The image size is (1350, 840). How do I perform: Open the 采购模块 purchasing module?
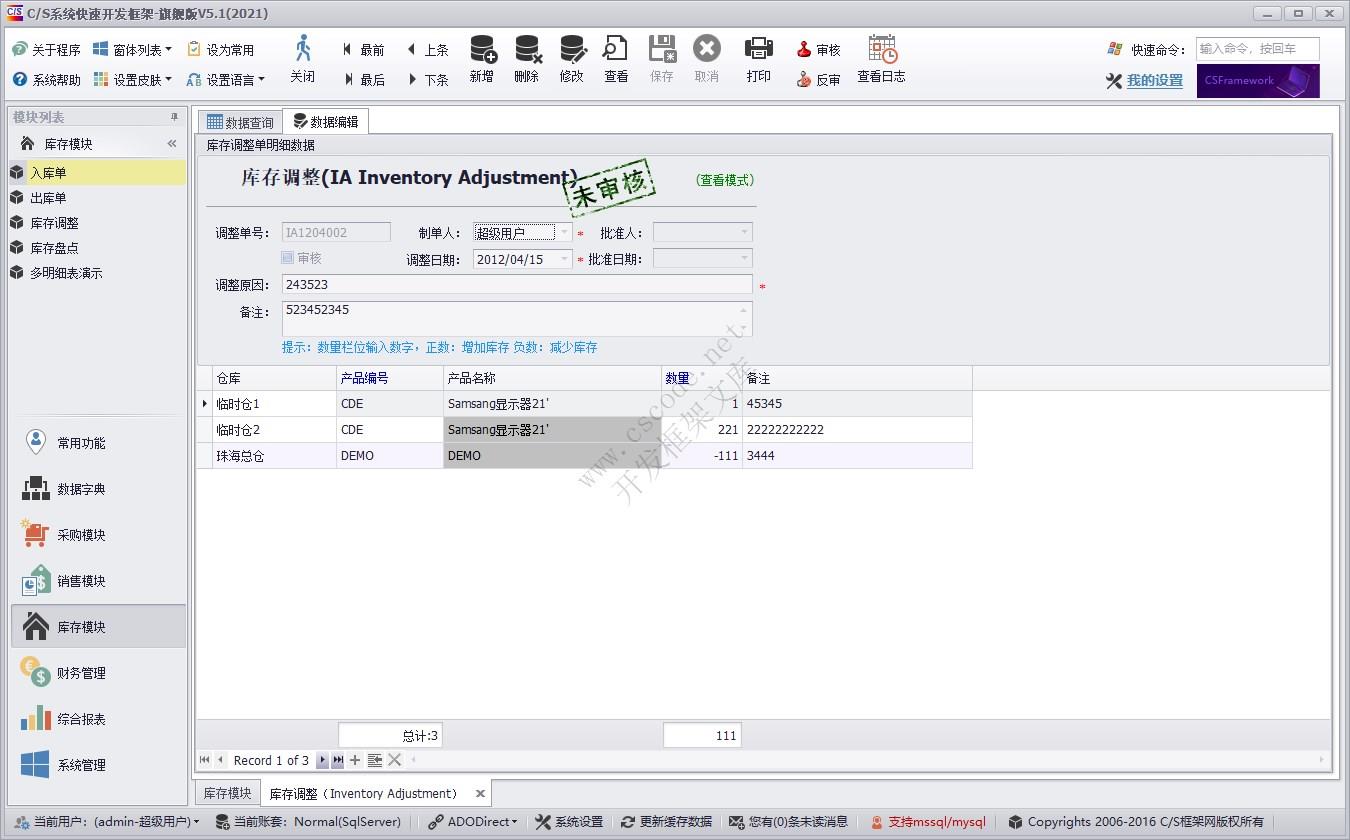pos(81,535)
